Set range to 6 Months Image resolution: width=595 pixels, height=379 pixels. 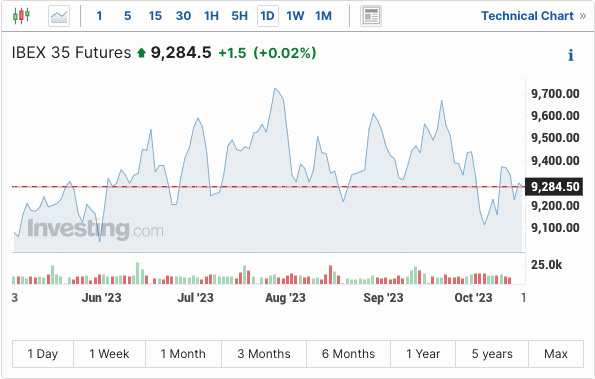(x=348, y=354)
